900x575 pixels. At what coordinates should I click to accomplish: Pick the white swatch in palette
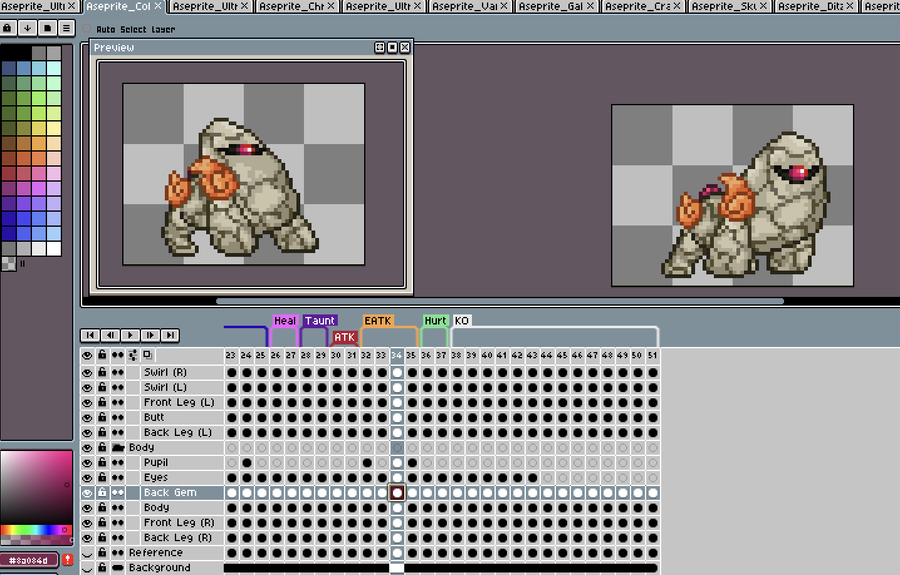(54, 248)
